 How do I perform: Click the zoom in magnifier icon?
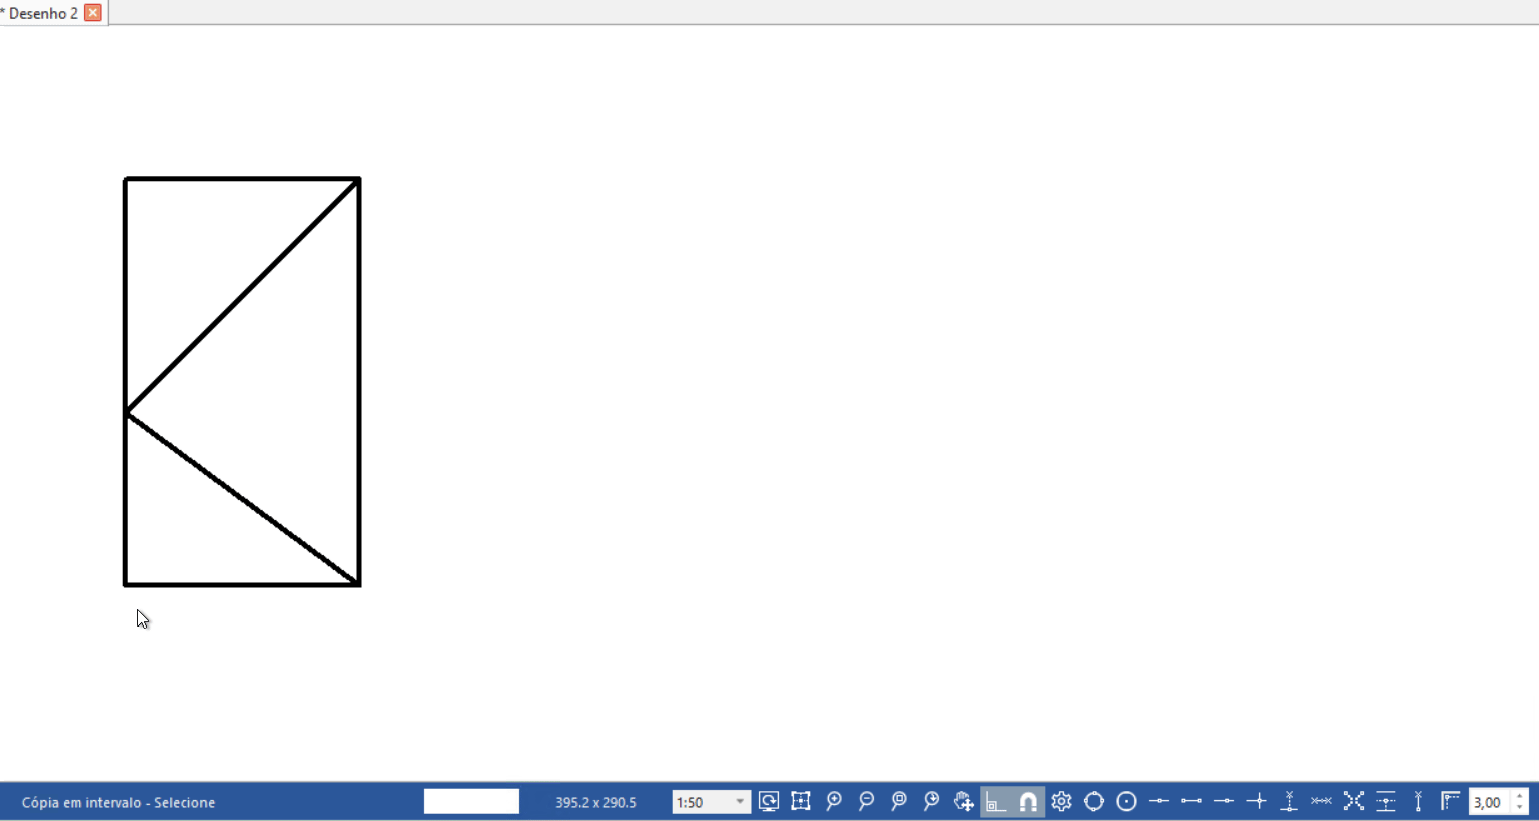[834, 801]
